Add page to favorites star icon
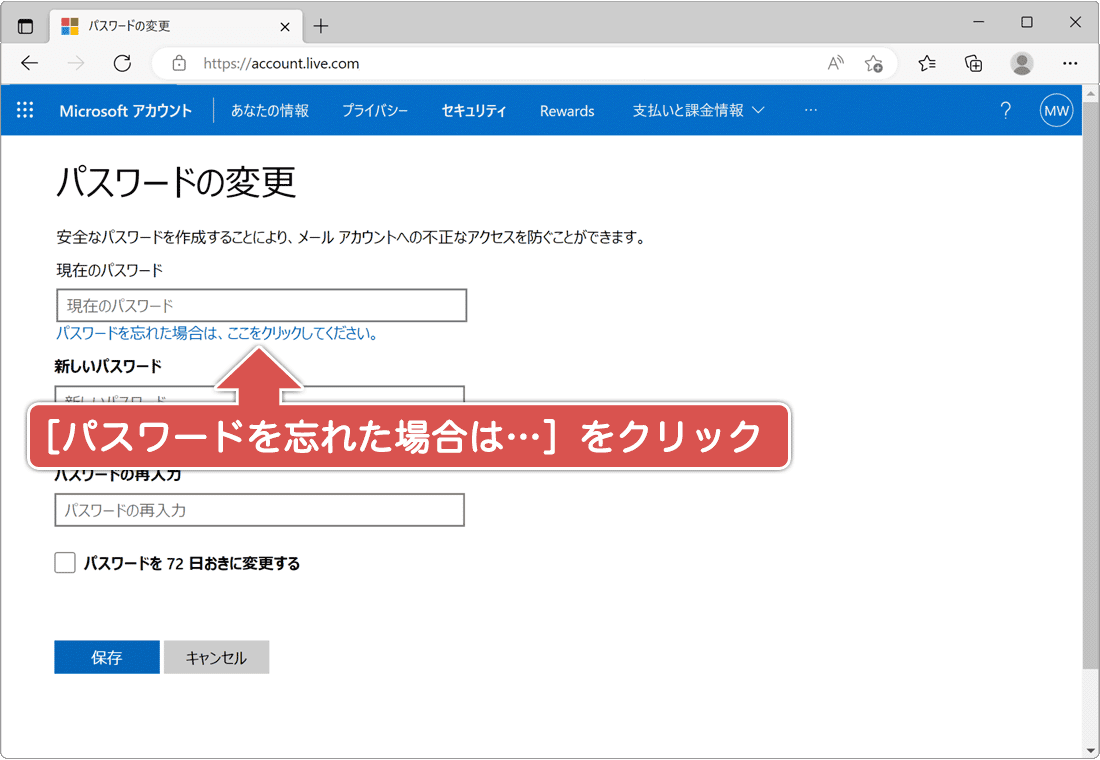Image resolution: width=1100 pixels, height=760 pixels. (873, 64)
